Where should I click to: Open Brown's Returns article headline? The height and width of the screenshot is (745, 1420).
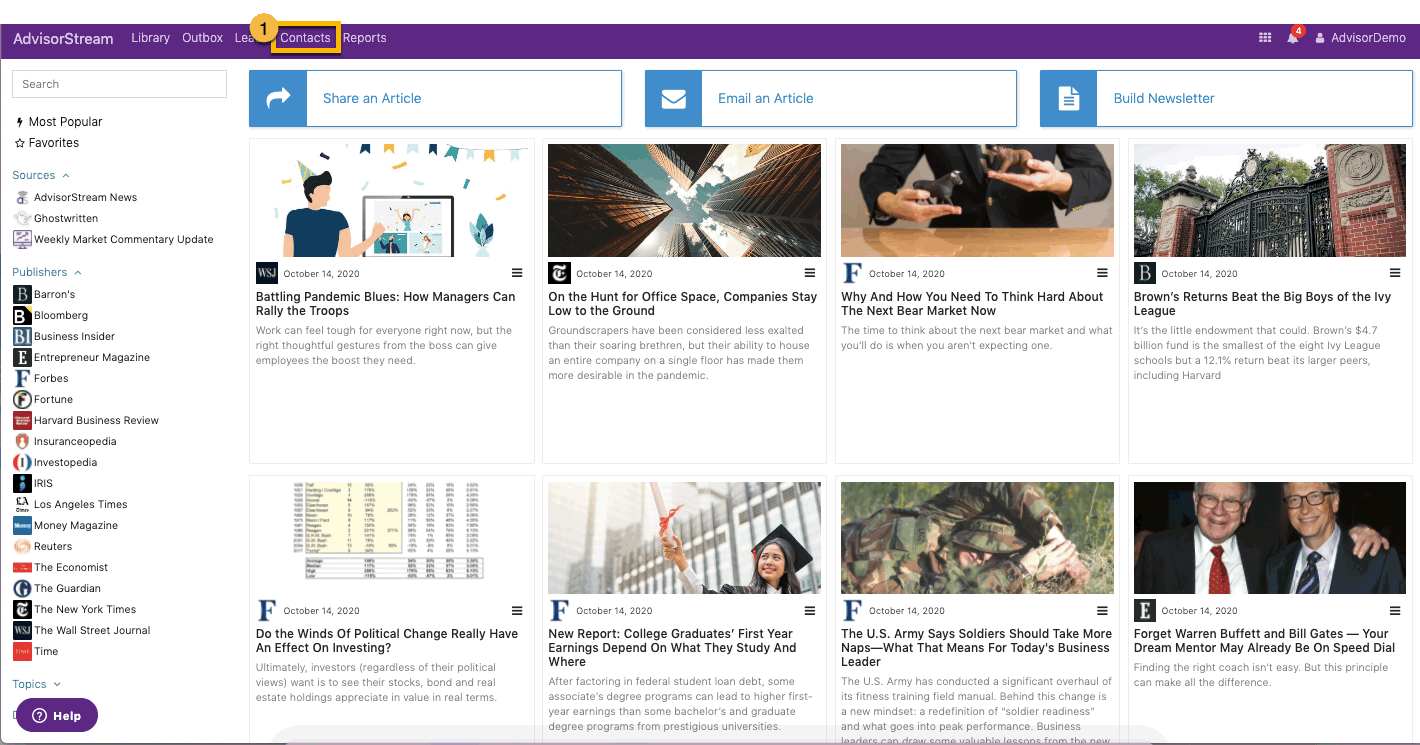(1262, 303)
